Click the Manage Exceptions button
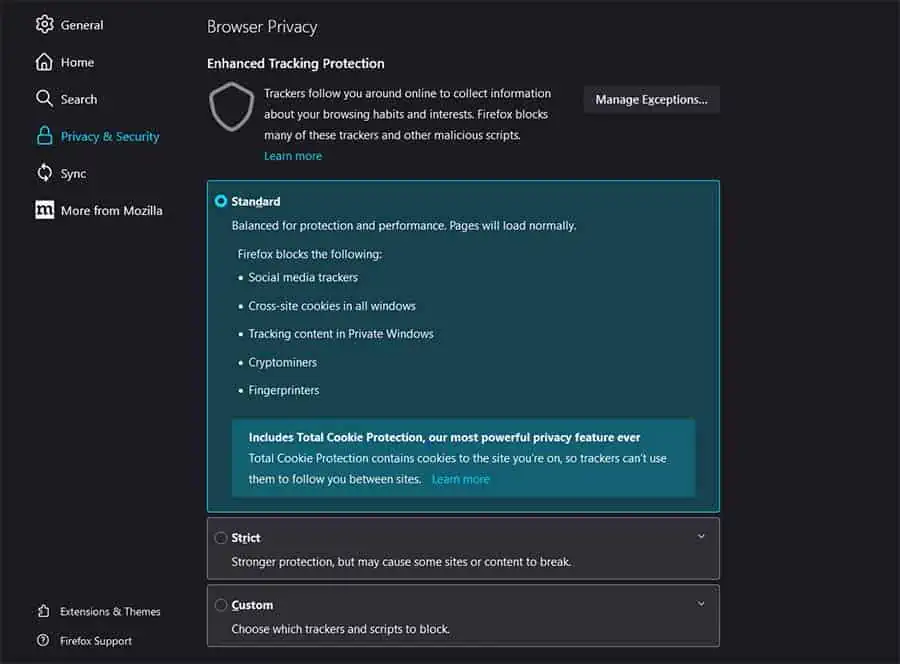Image resolution: width=900 pixels, height=664 pixels. pyautogui.click(x=651, y=99)
